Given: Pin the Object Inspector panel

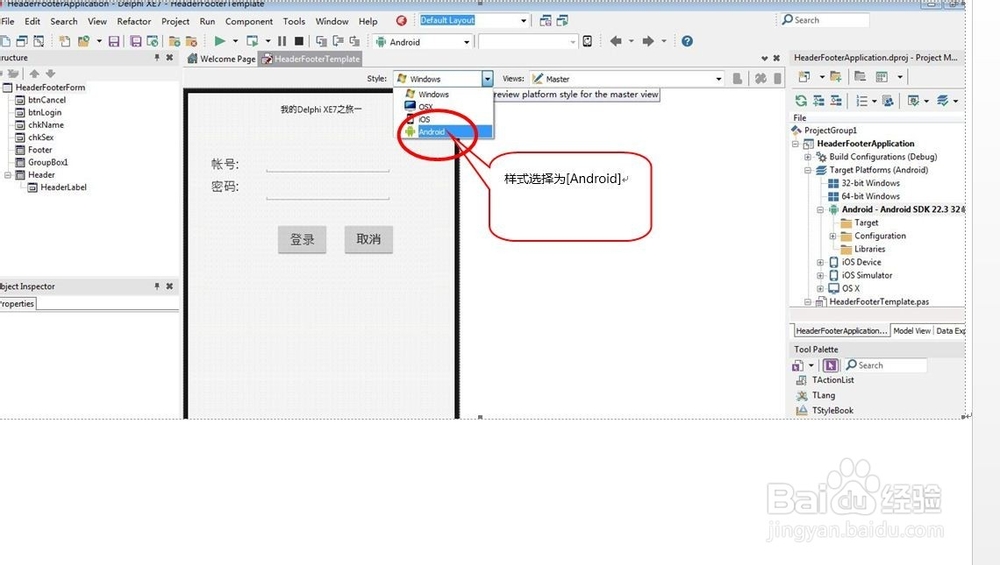Looking at the screenshot, I should [157, 286].
